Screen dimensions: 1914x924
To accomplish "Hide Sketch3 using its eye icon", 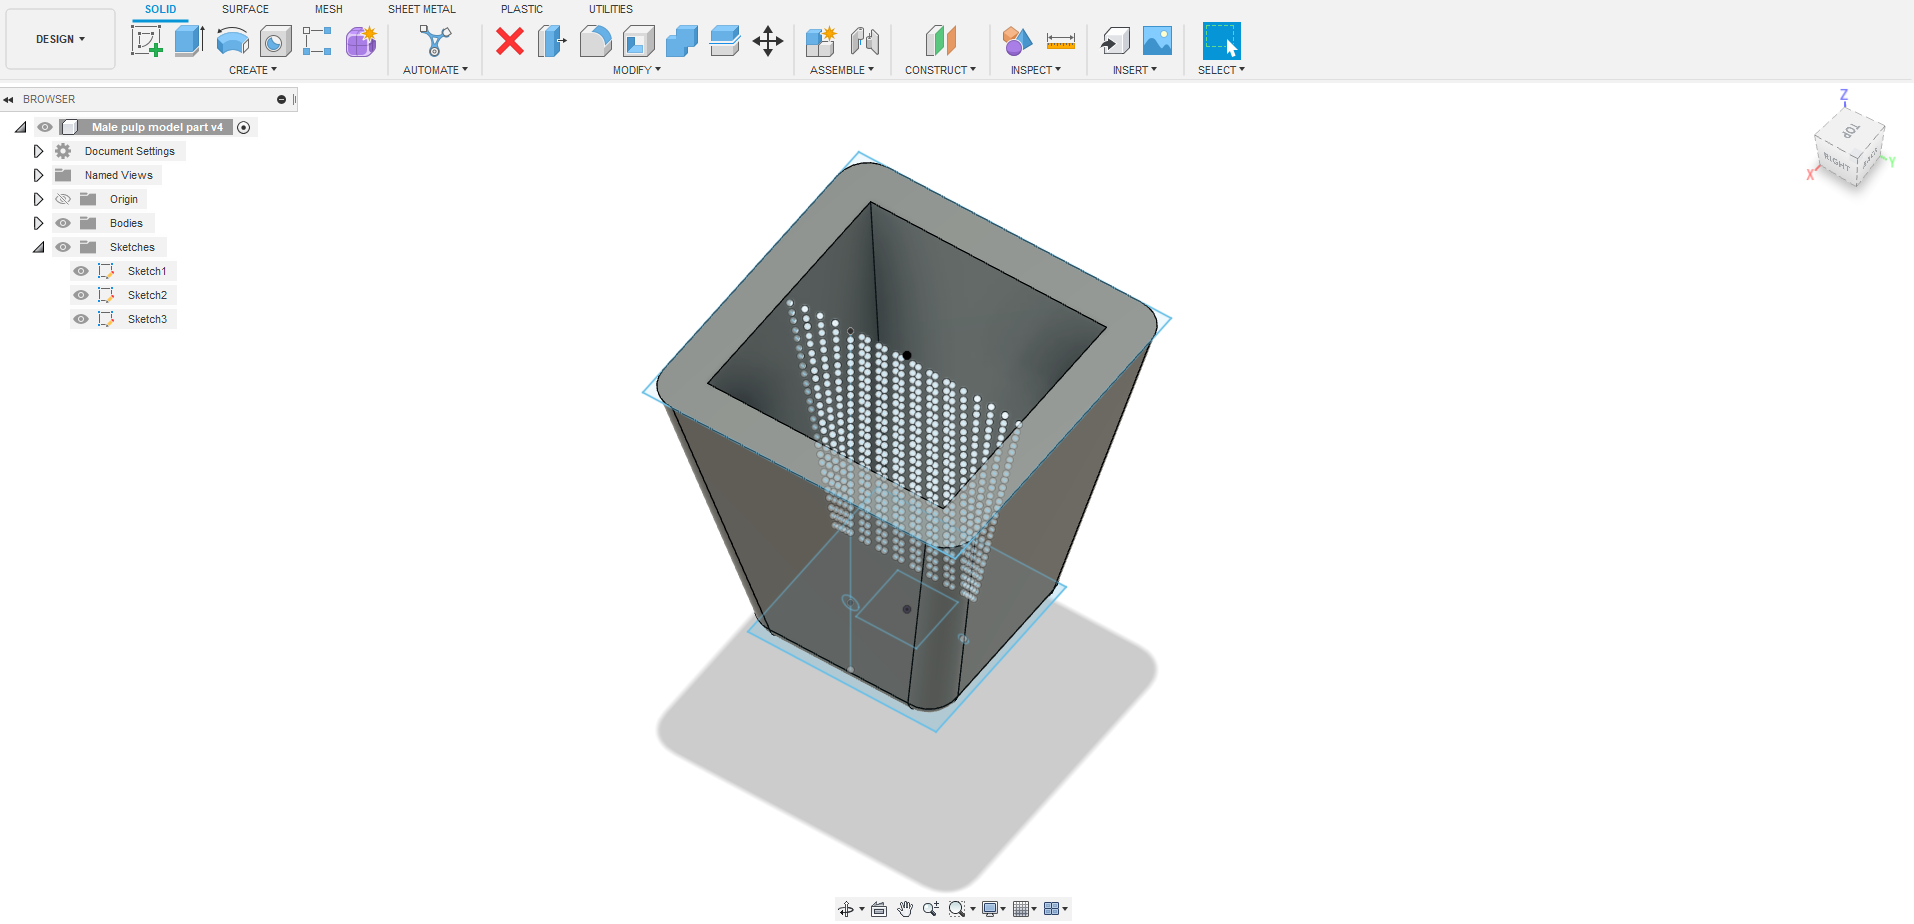I will (81, 319).
